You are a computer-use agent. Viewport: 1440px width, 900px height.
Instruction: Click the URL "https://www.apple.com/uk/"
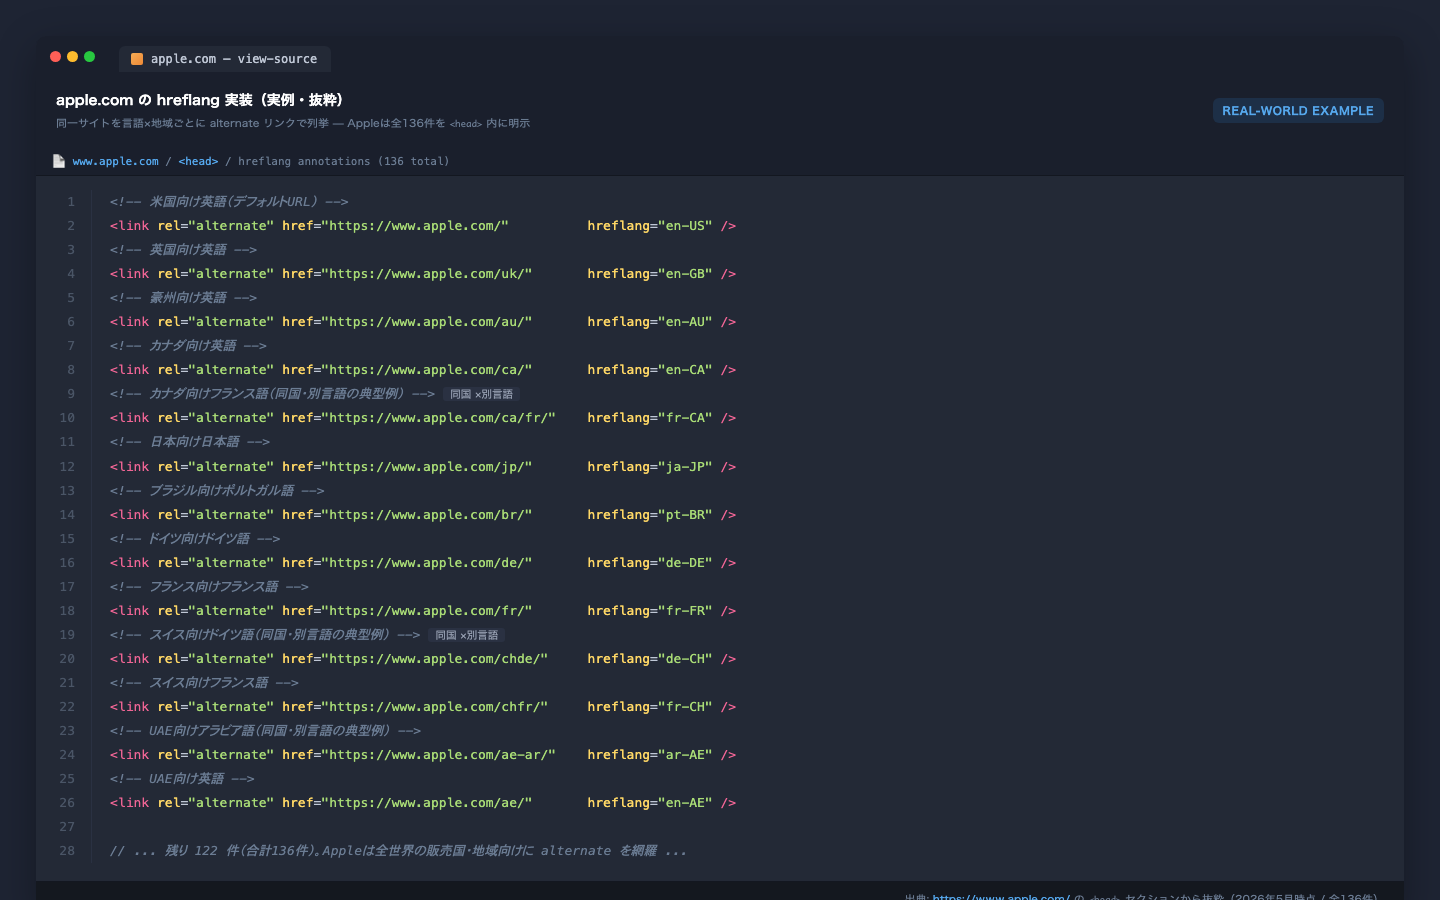pyautogui.click(x=427, y=274)
